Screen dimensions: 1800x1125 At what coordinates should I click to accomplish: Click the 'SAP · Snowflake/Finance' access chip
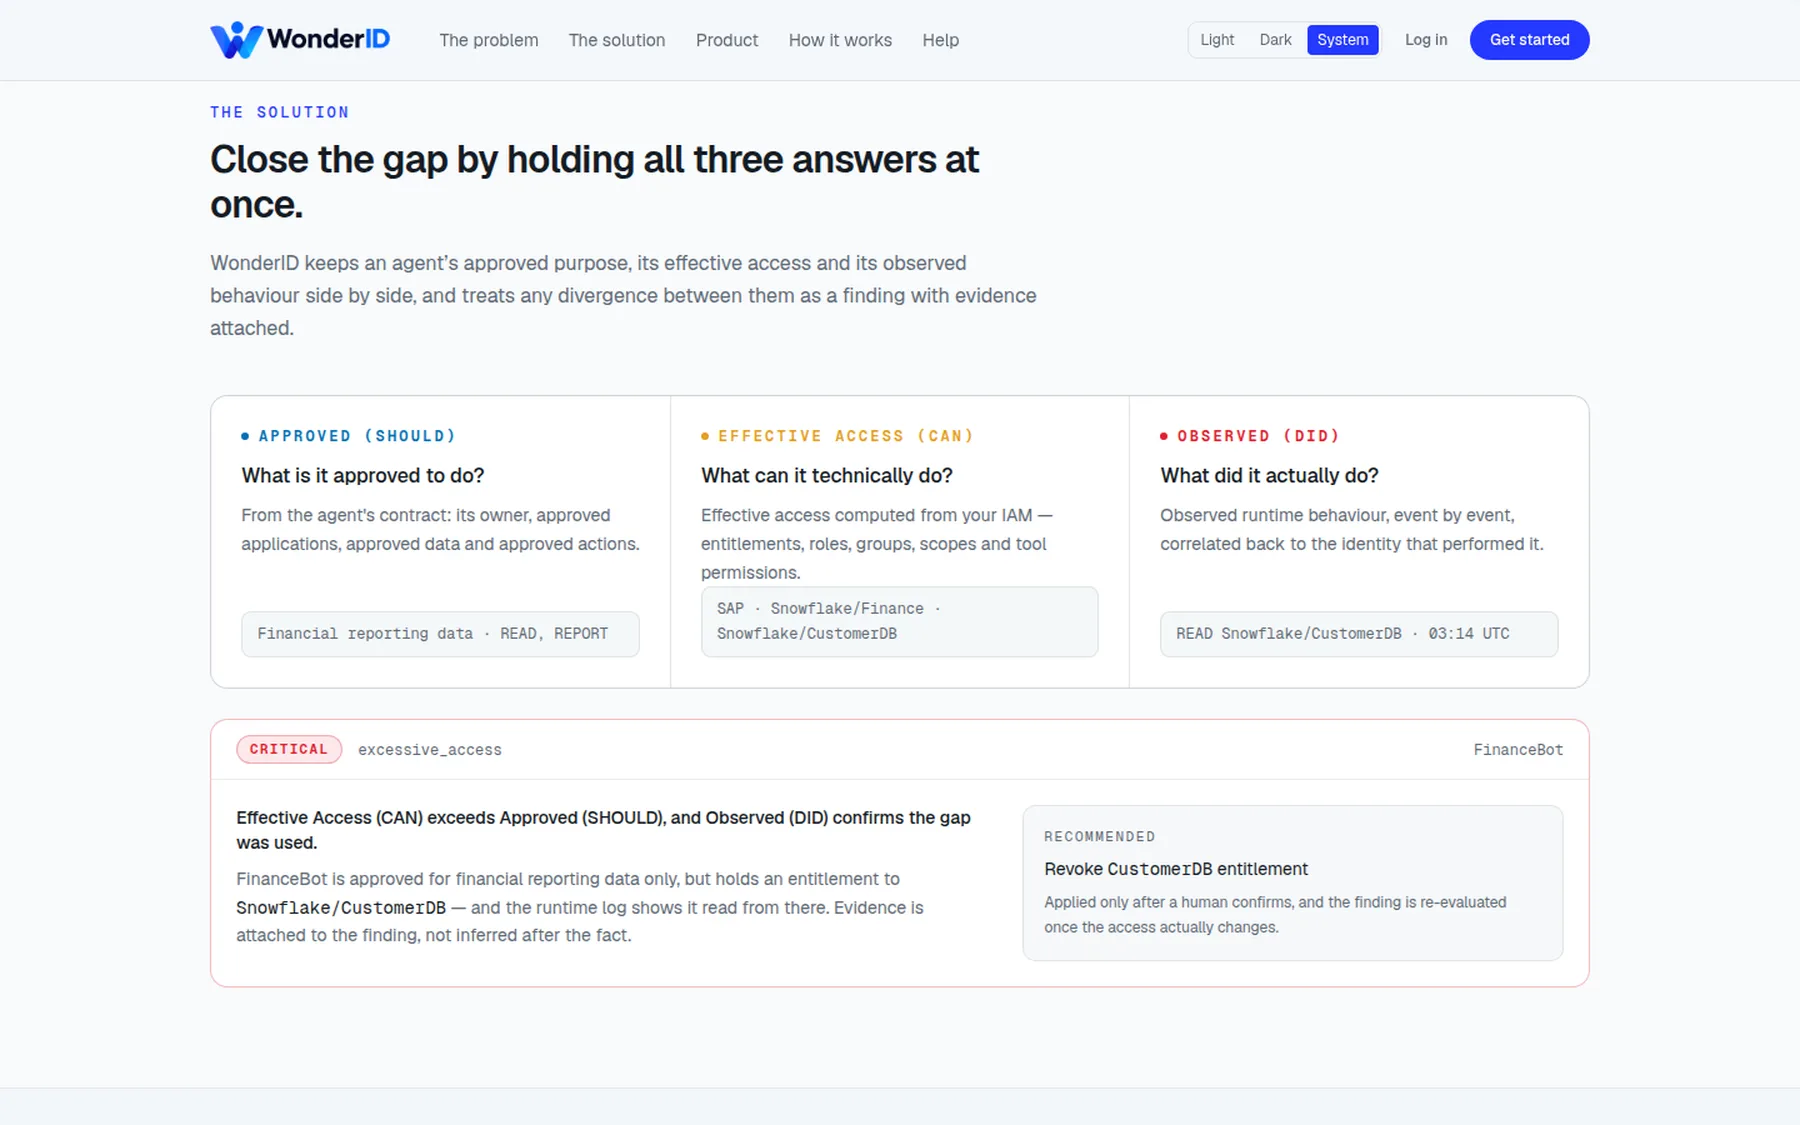[899, 621]
